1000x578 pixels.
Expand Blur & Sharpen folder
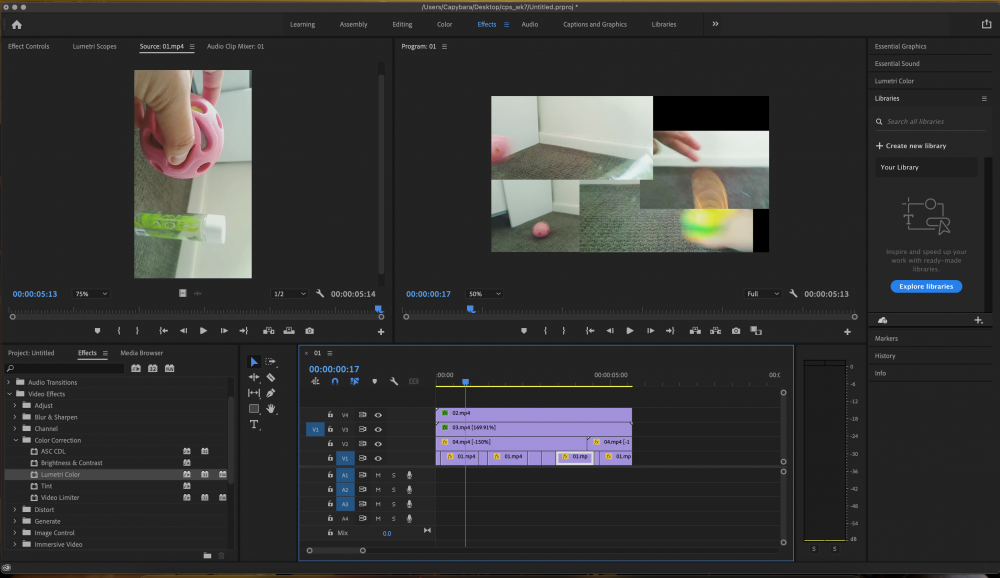15,417
